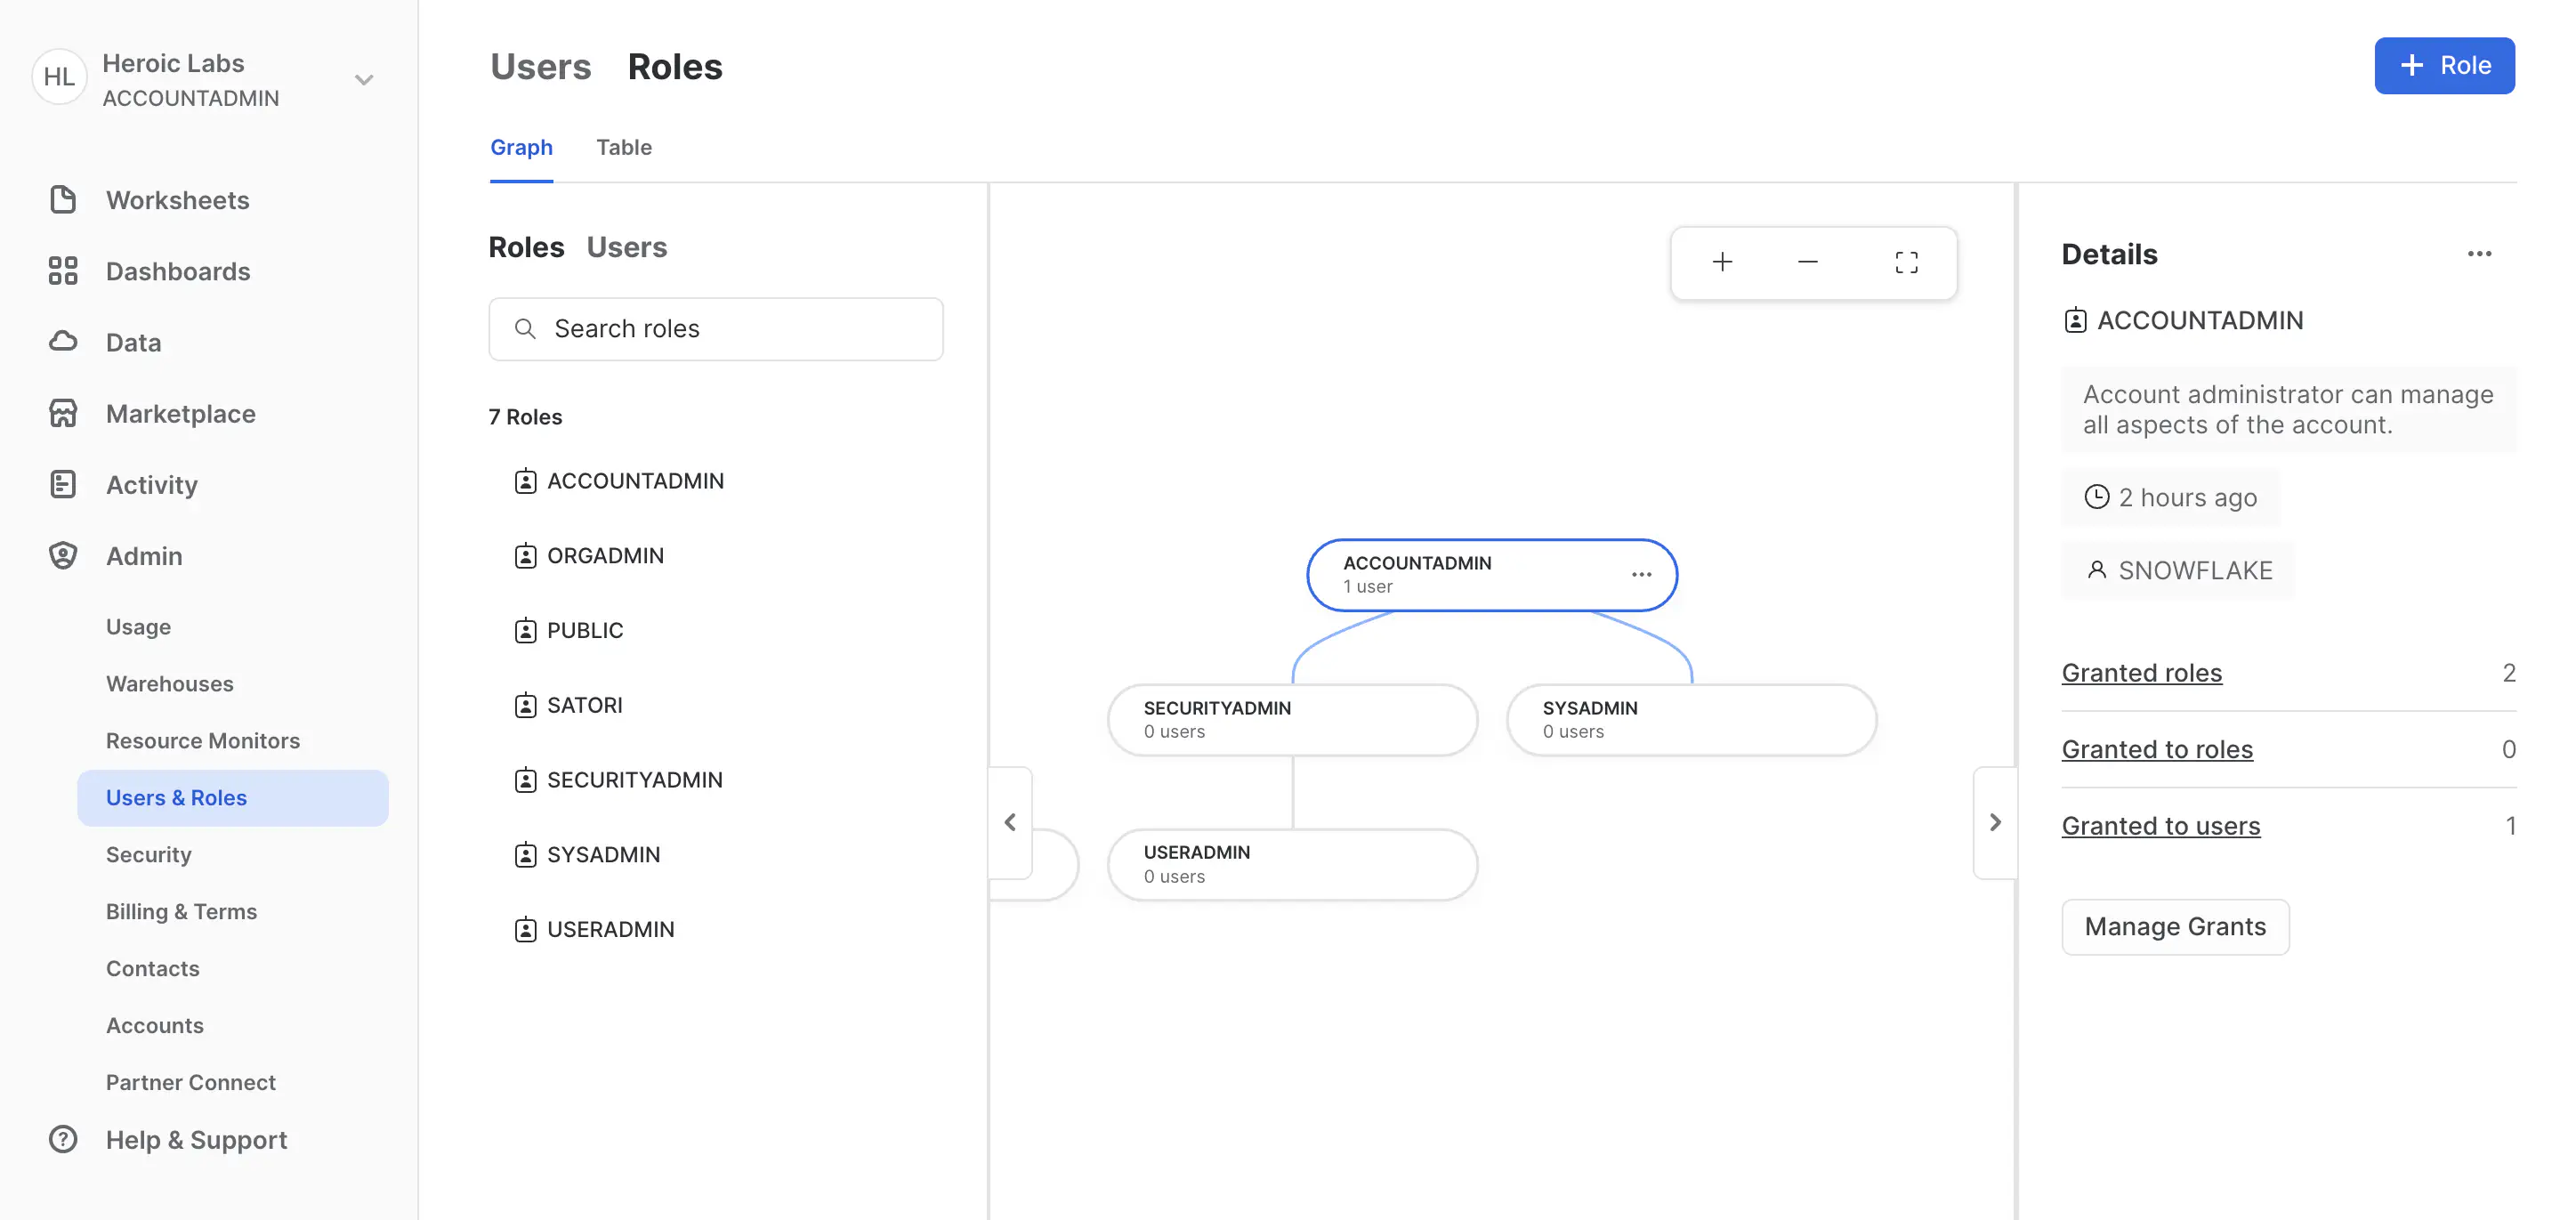Expand the graph to fullscreen view
The width and height of the screenshot is (2576, 1220).
pos(1906,262)
